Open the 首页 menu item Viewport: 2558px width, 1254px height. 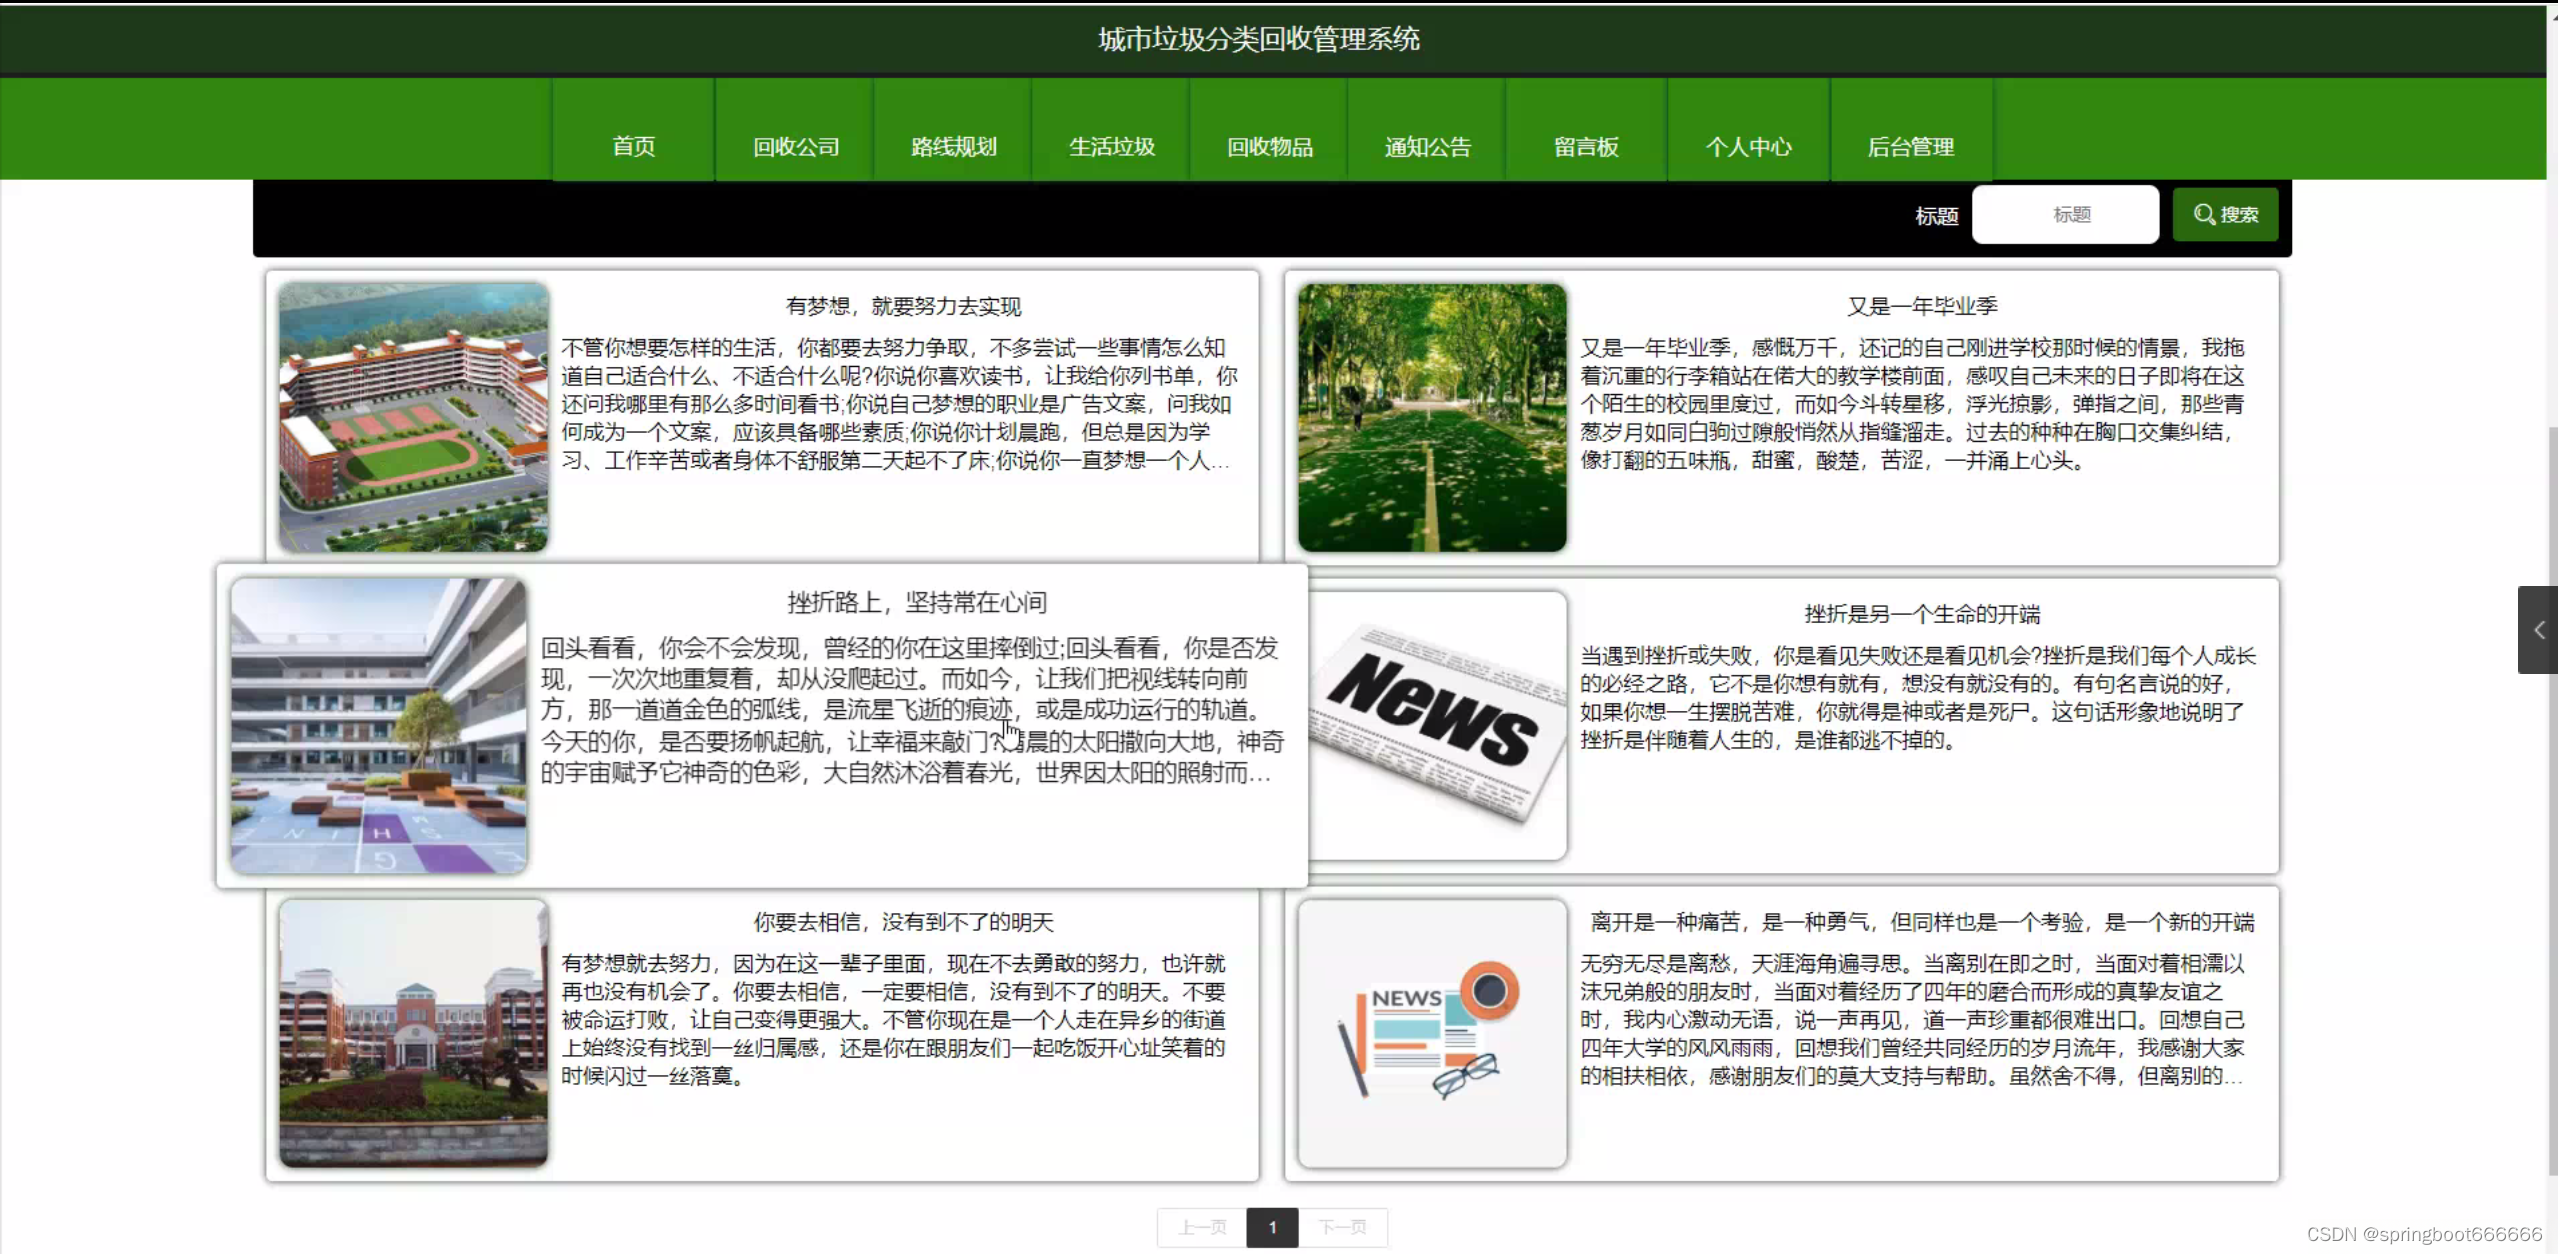pyautogui.click(x=633, y=147)
